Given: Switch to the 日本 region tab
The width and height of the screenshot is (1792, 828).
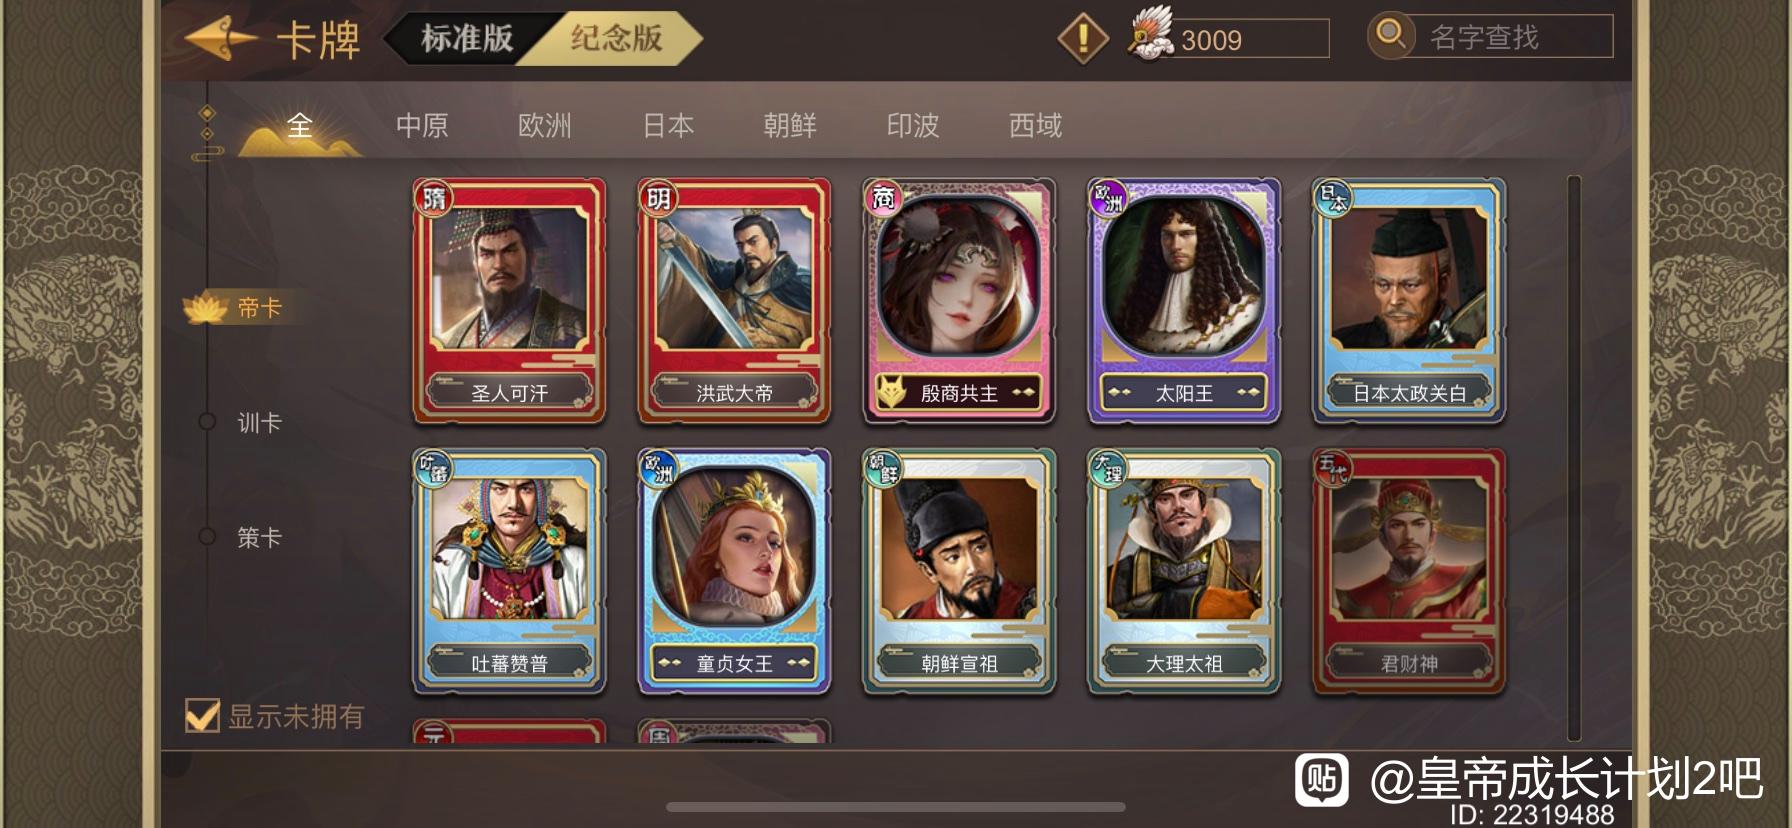Looking at the screenshot, I should point(668,126).
